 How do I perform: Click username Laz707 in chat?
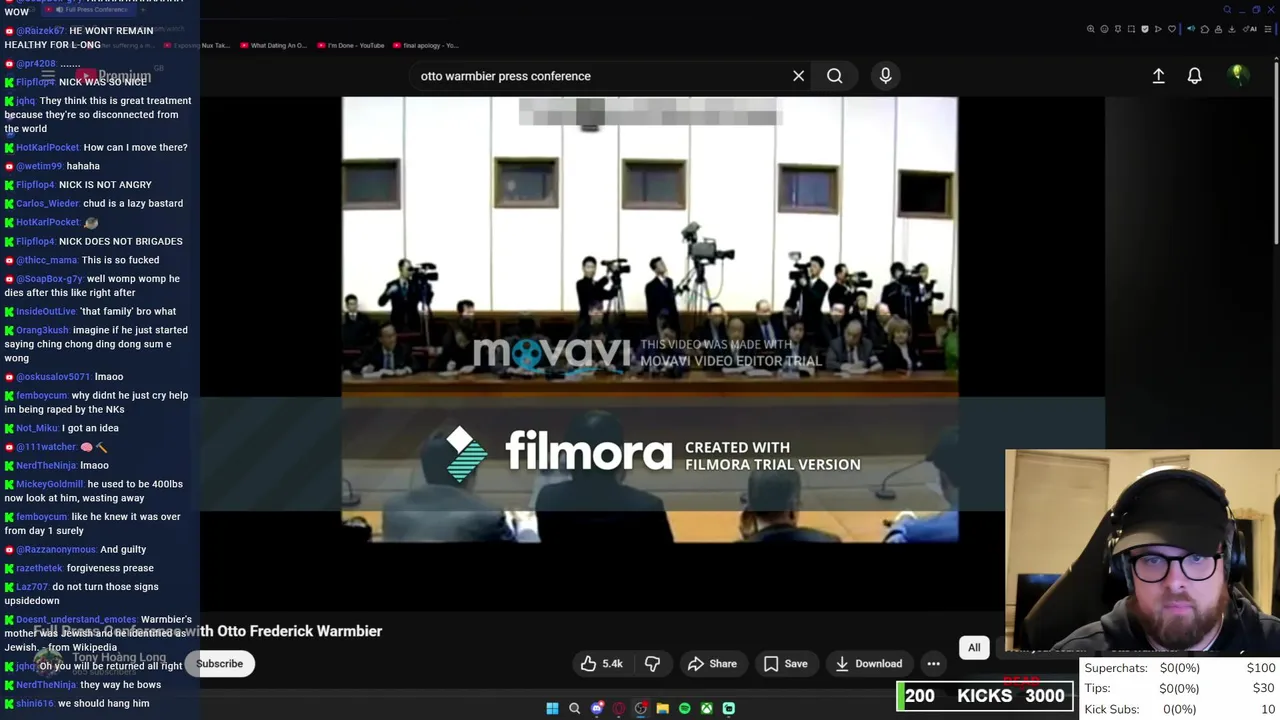(32, 587)
